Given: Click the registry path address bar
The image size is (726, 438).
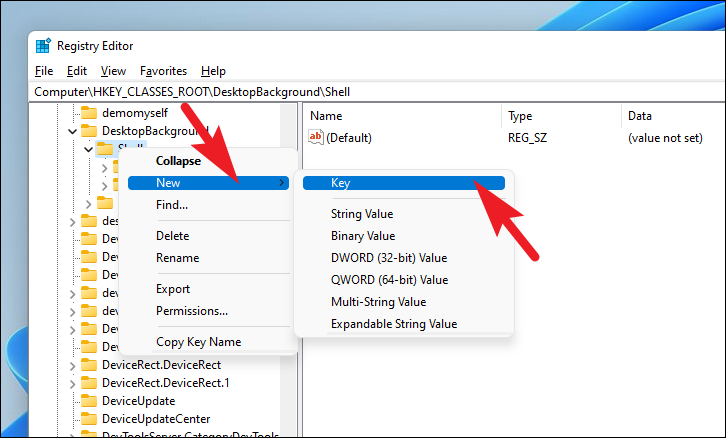Looking at the screenshot, I should 379,92.
